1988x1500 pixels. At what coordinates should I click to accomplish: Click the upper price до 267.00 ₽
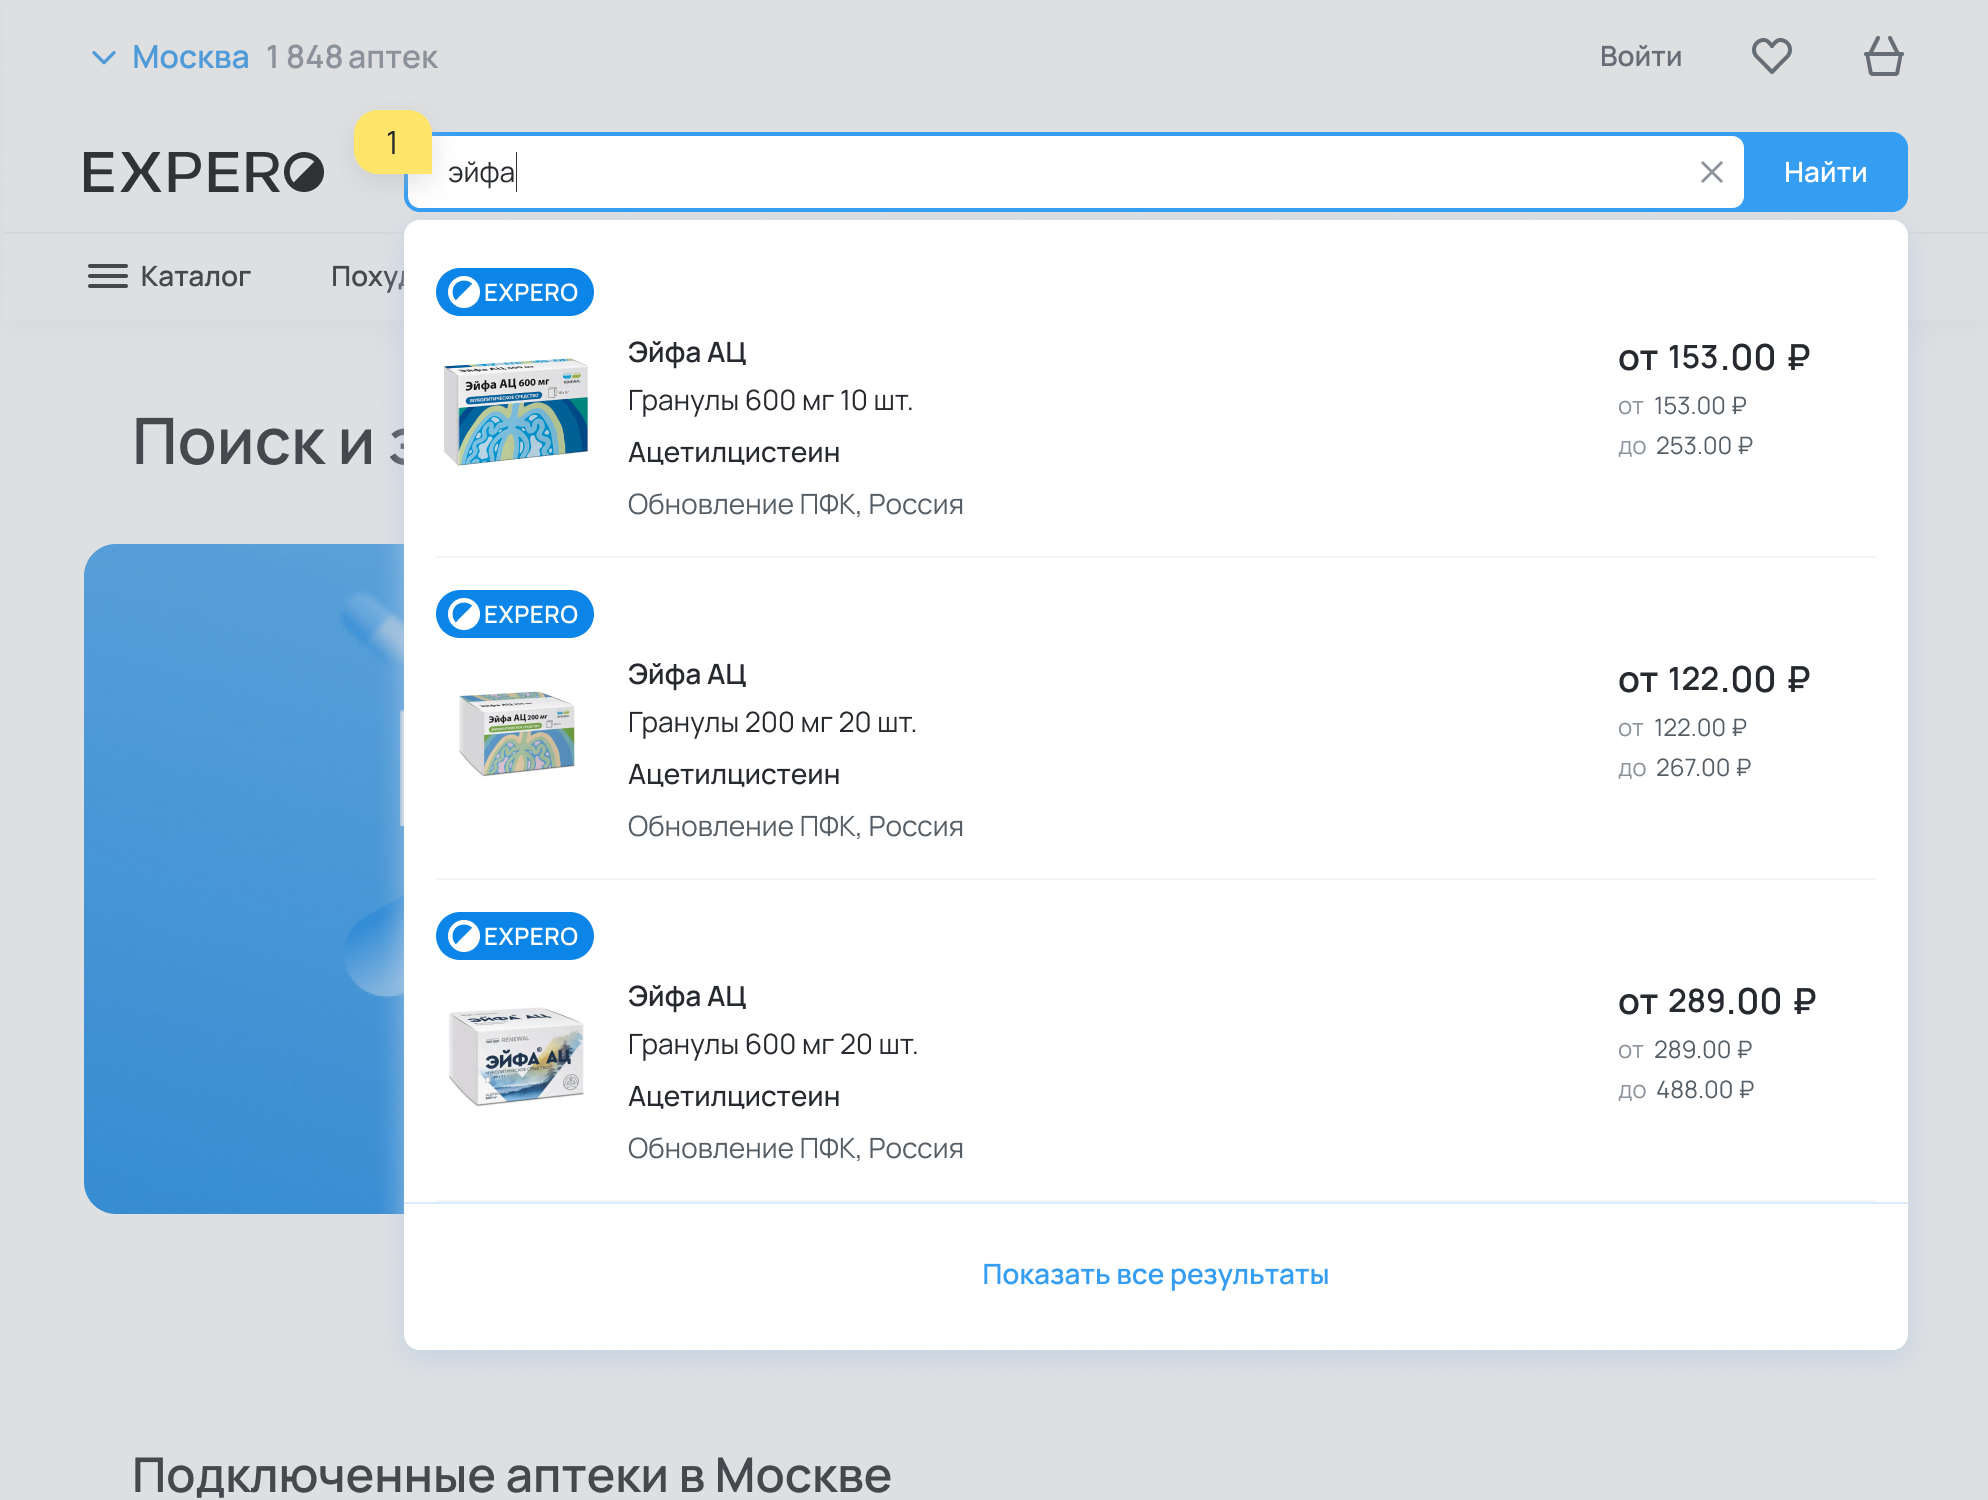click(x=1684, y=767)
